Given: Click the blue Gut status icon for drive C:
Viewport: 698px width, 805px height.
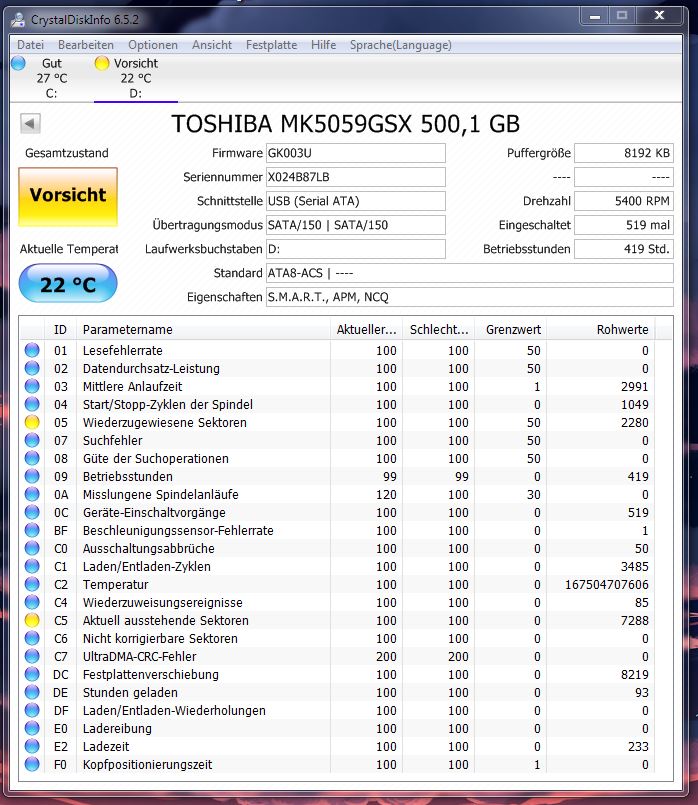Looking at the screenshot, I should click(18, 63).
